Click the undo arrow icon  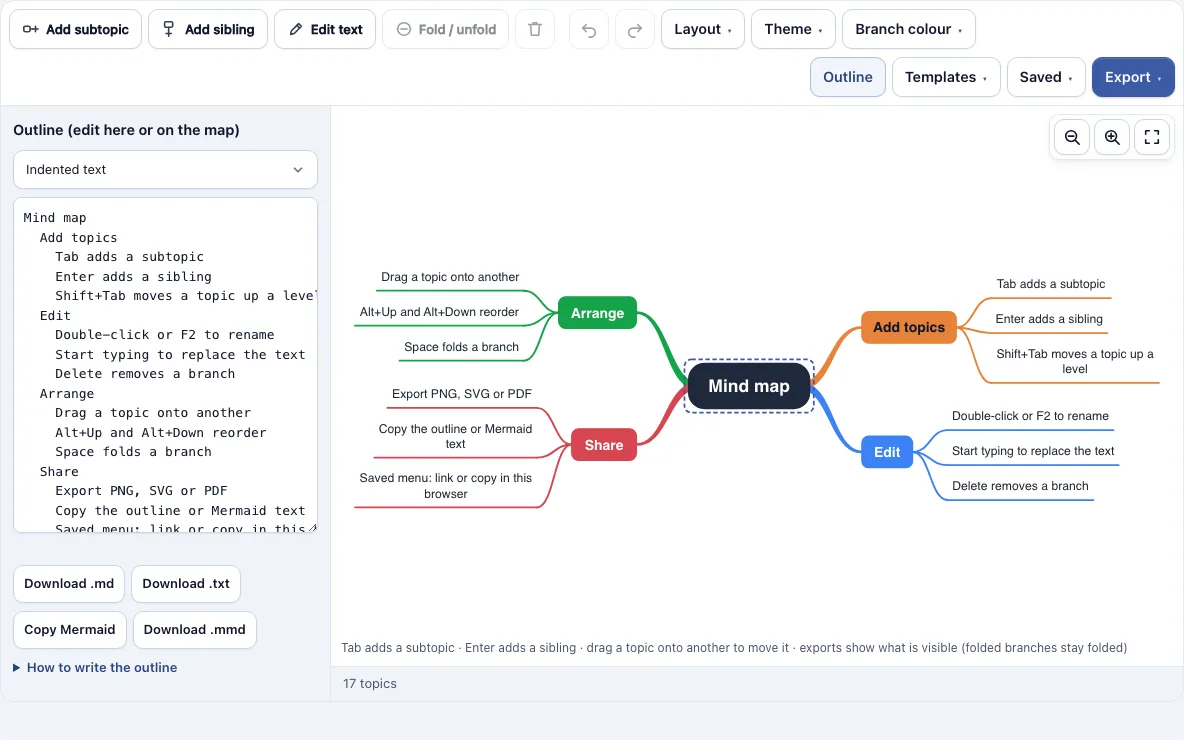tap(589, 29)
